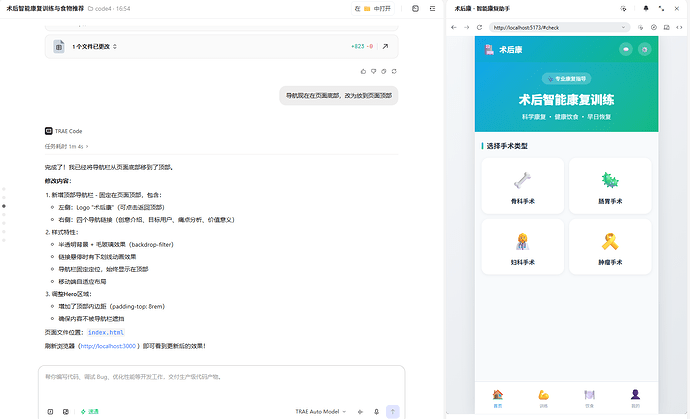Select the 骨科手术 card
Viewport: 690px width, 419px height.
[523, 186]
